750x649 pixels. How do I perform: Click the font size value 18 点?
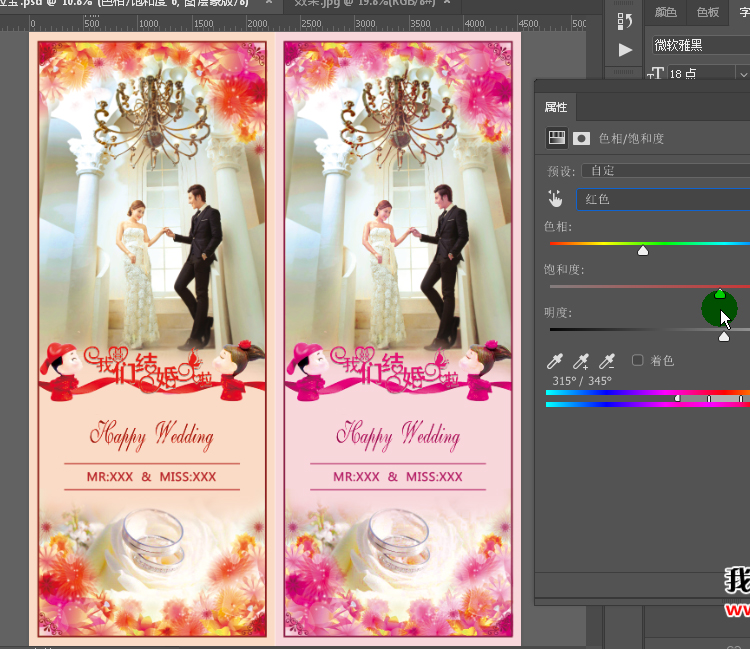click(682, 74)
